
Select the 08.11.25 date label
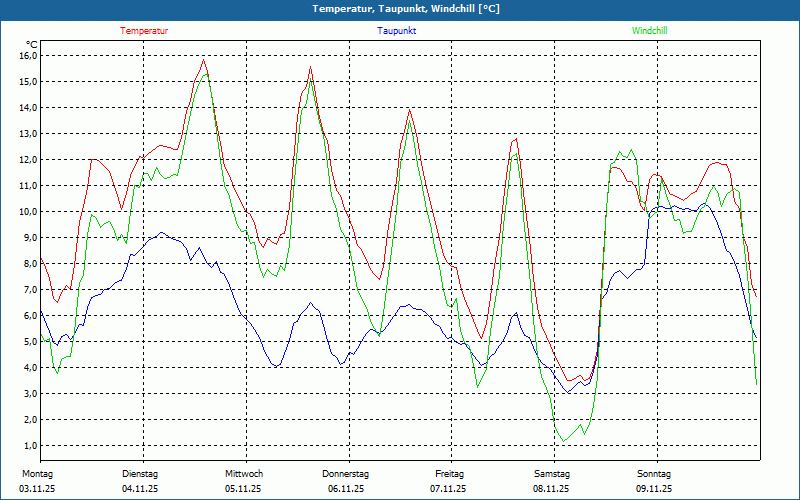coord(552,489)
